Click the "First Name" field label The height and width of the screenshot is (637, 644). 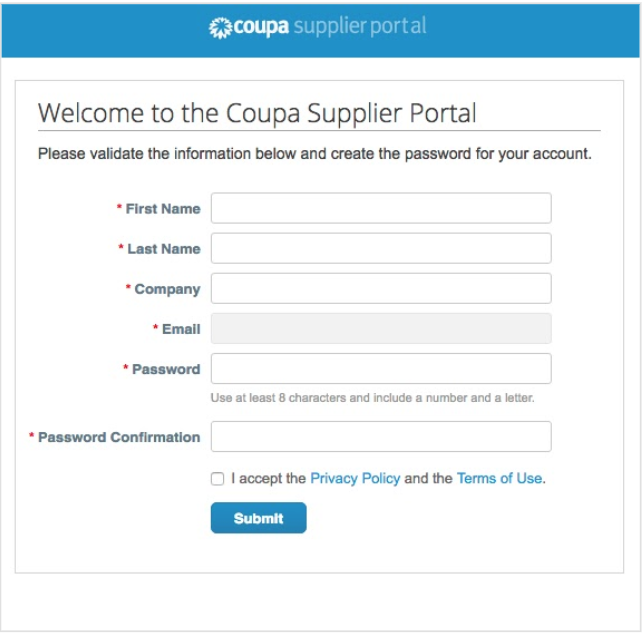click(163, 209)
